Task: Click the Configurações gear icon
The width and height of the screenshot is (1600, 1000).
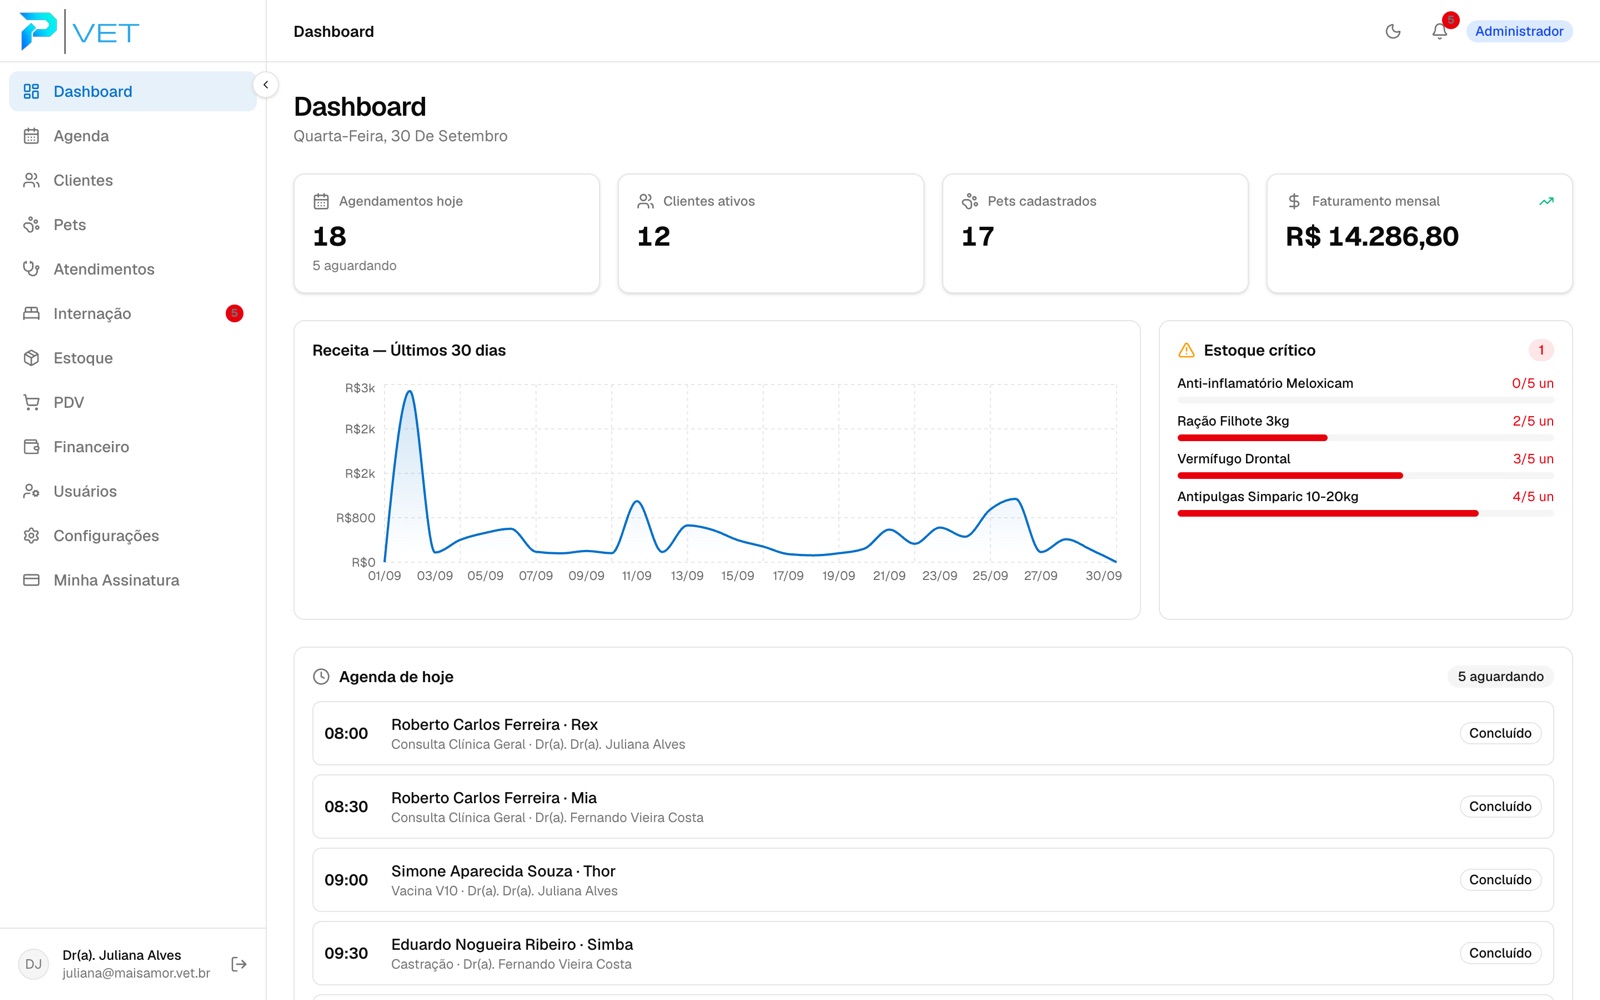Action: 32,536
